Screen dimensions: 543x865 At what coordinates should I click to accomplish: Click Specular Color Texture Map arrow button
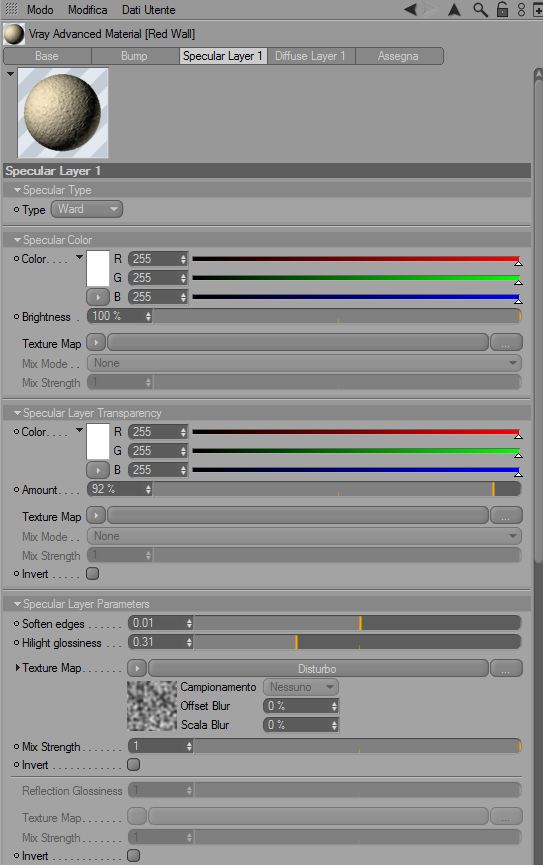96,343
